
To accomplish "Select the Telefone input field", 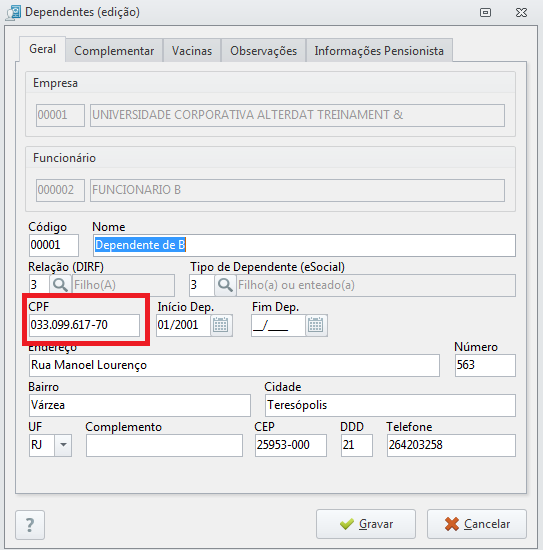I will (x=451, y=445).
